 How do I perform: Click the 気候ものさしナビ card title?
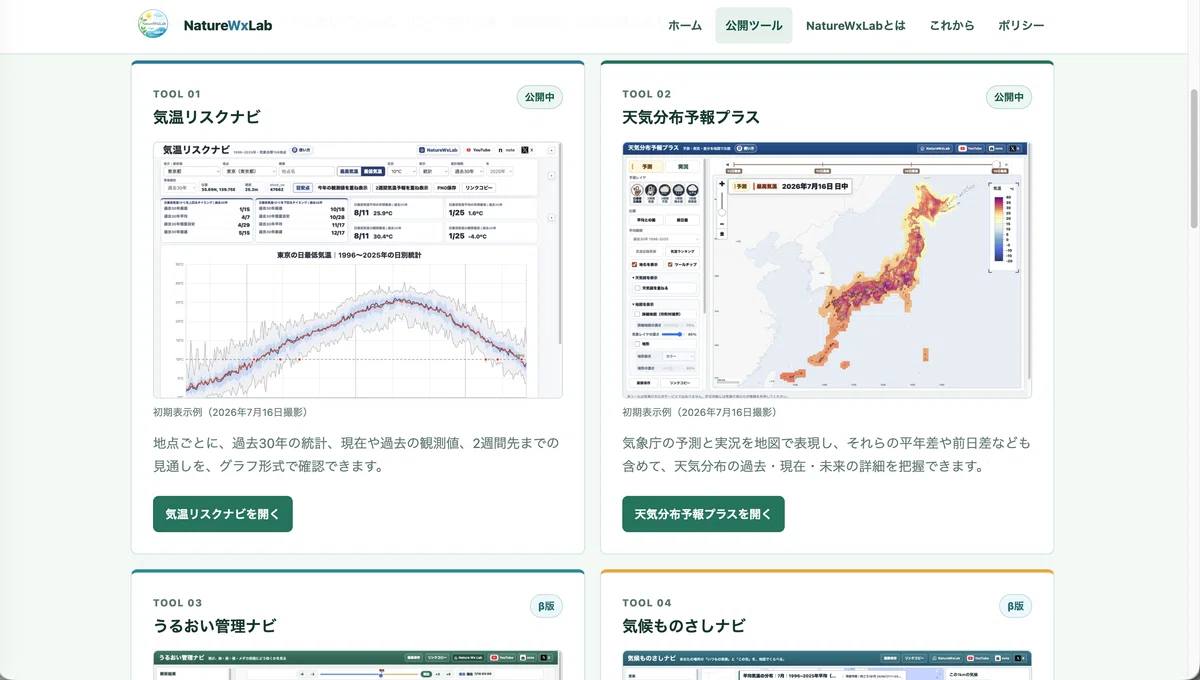pos(684,626)
